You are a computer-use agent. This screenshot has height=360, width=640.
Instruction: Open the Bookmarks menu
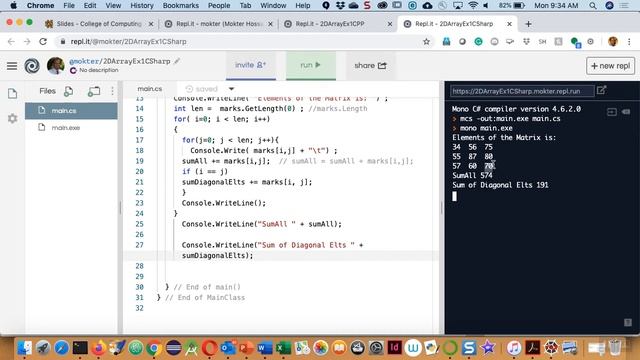tap(180, 6)
